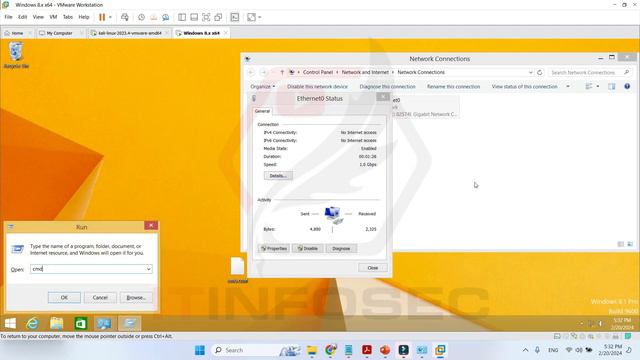Click the Run dialog taskbar icon
This screenshot has width=640, height=360.
(129, 324)
